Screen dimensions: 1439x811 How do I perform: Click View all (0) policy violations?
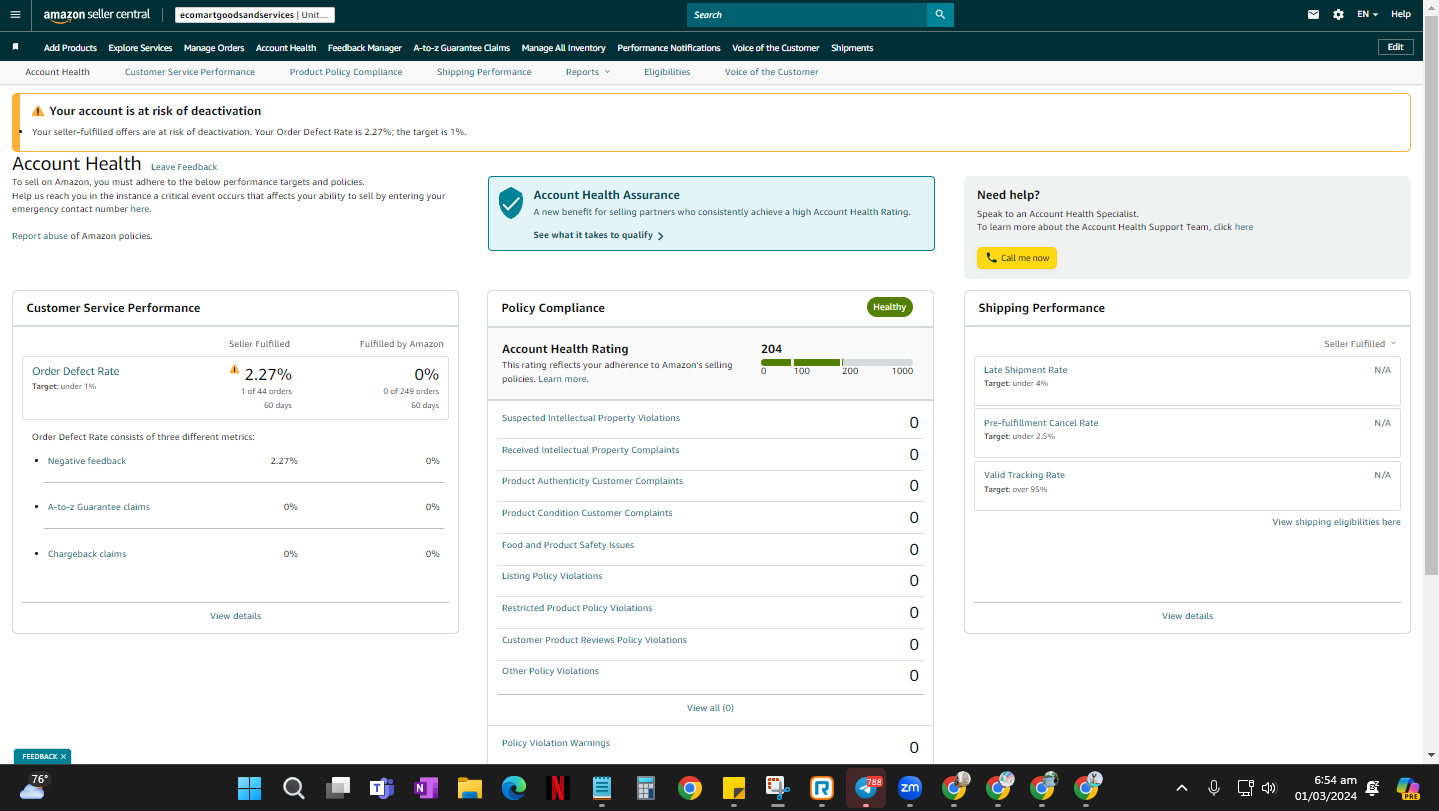pos(711,708)
